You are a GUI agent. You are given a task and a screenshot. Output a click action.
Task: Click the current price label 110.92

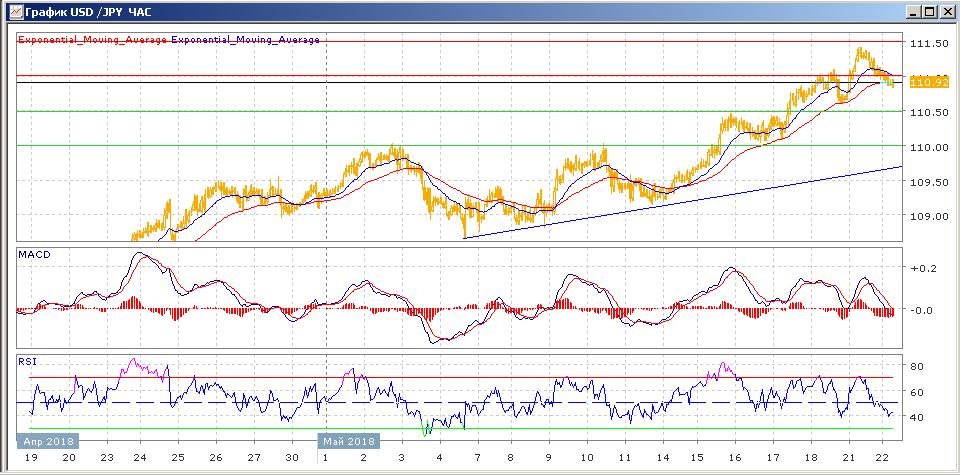pos(929,82)
